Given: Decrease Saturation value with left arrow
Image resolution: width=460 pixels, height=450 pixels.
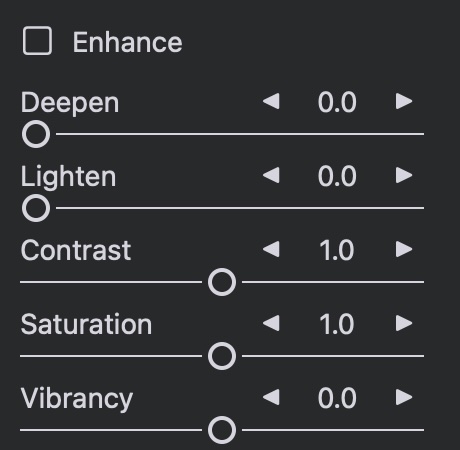Looking at the screenshot, I should 271,323.
